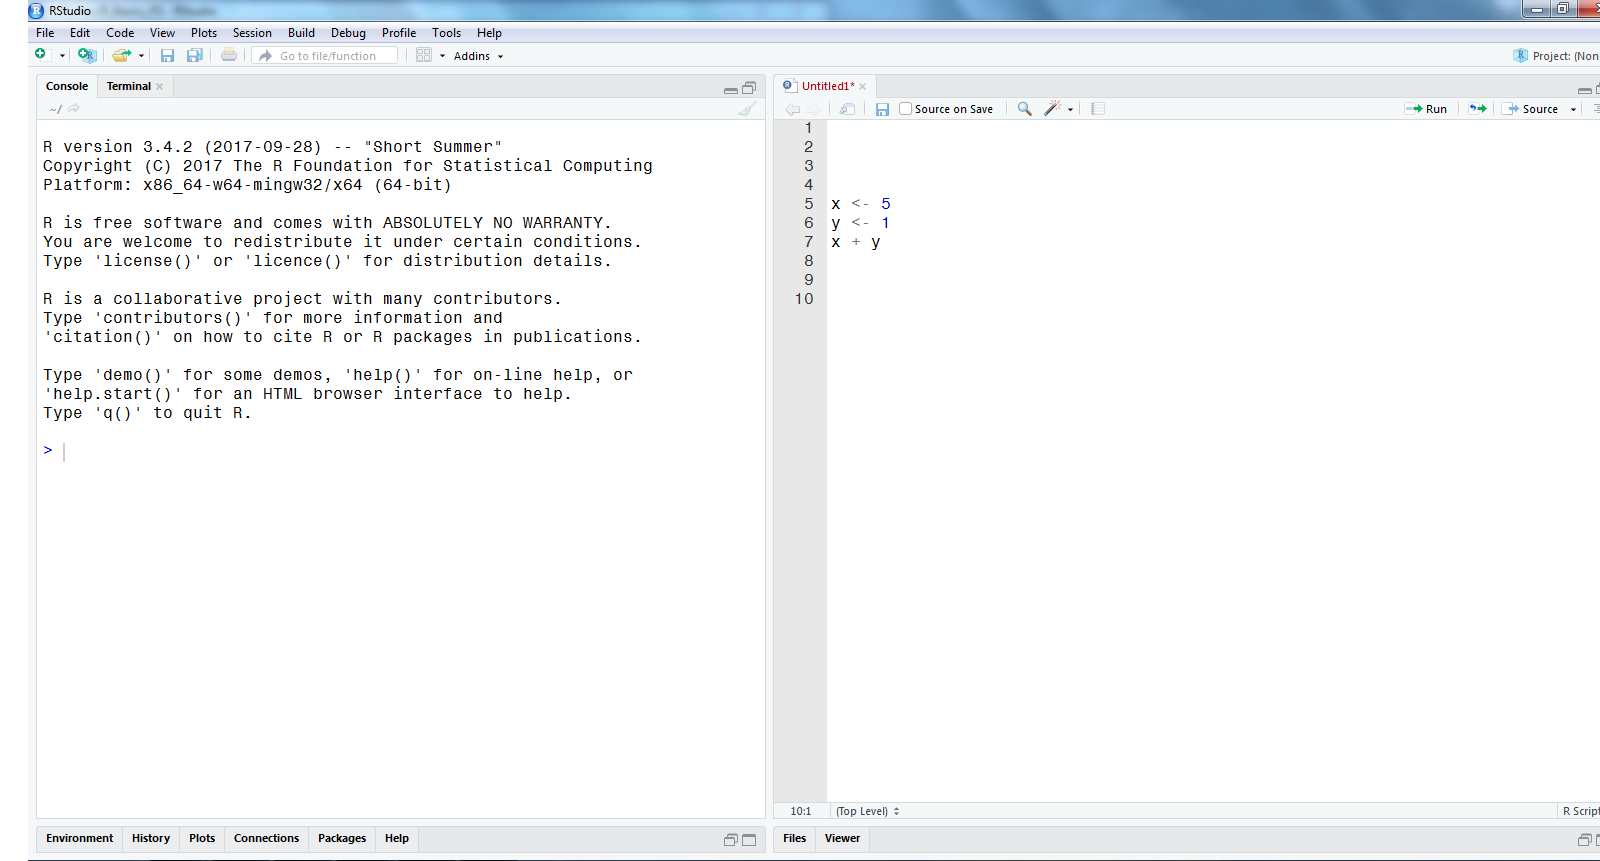The height and width of the screenshot is (861, 1600).
Task: Save current document in main toolbar
Action: [x=167, y=55]
